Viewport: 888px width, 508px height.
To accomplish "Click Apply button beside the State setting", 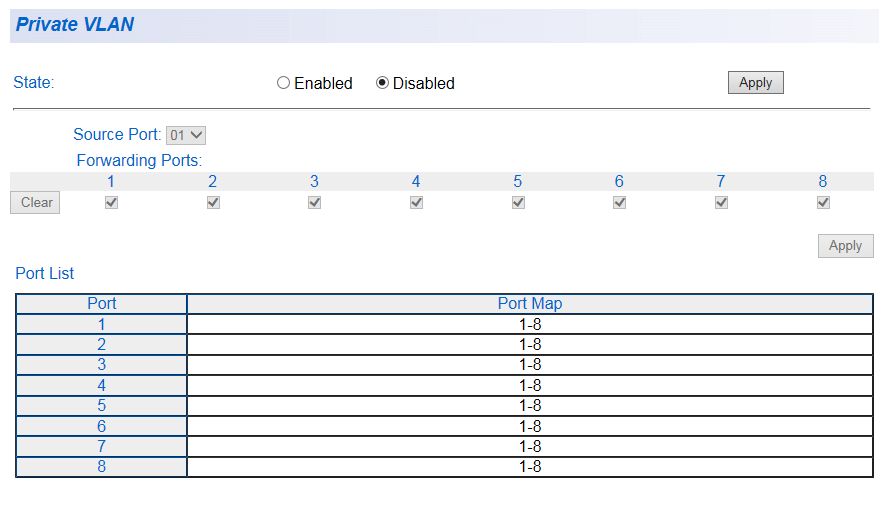I will click(755, 83).
